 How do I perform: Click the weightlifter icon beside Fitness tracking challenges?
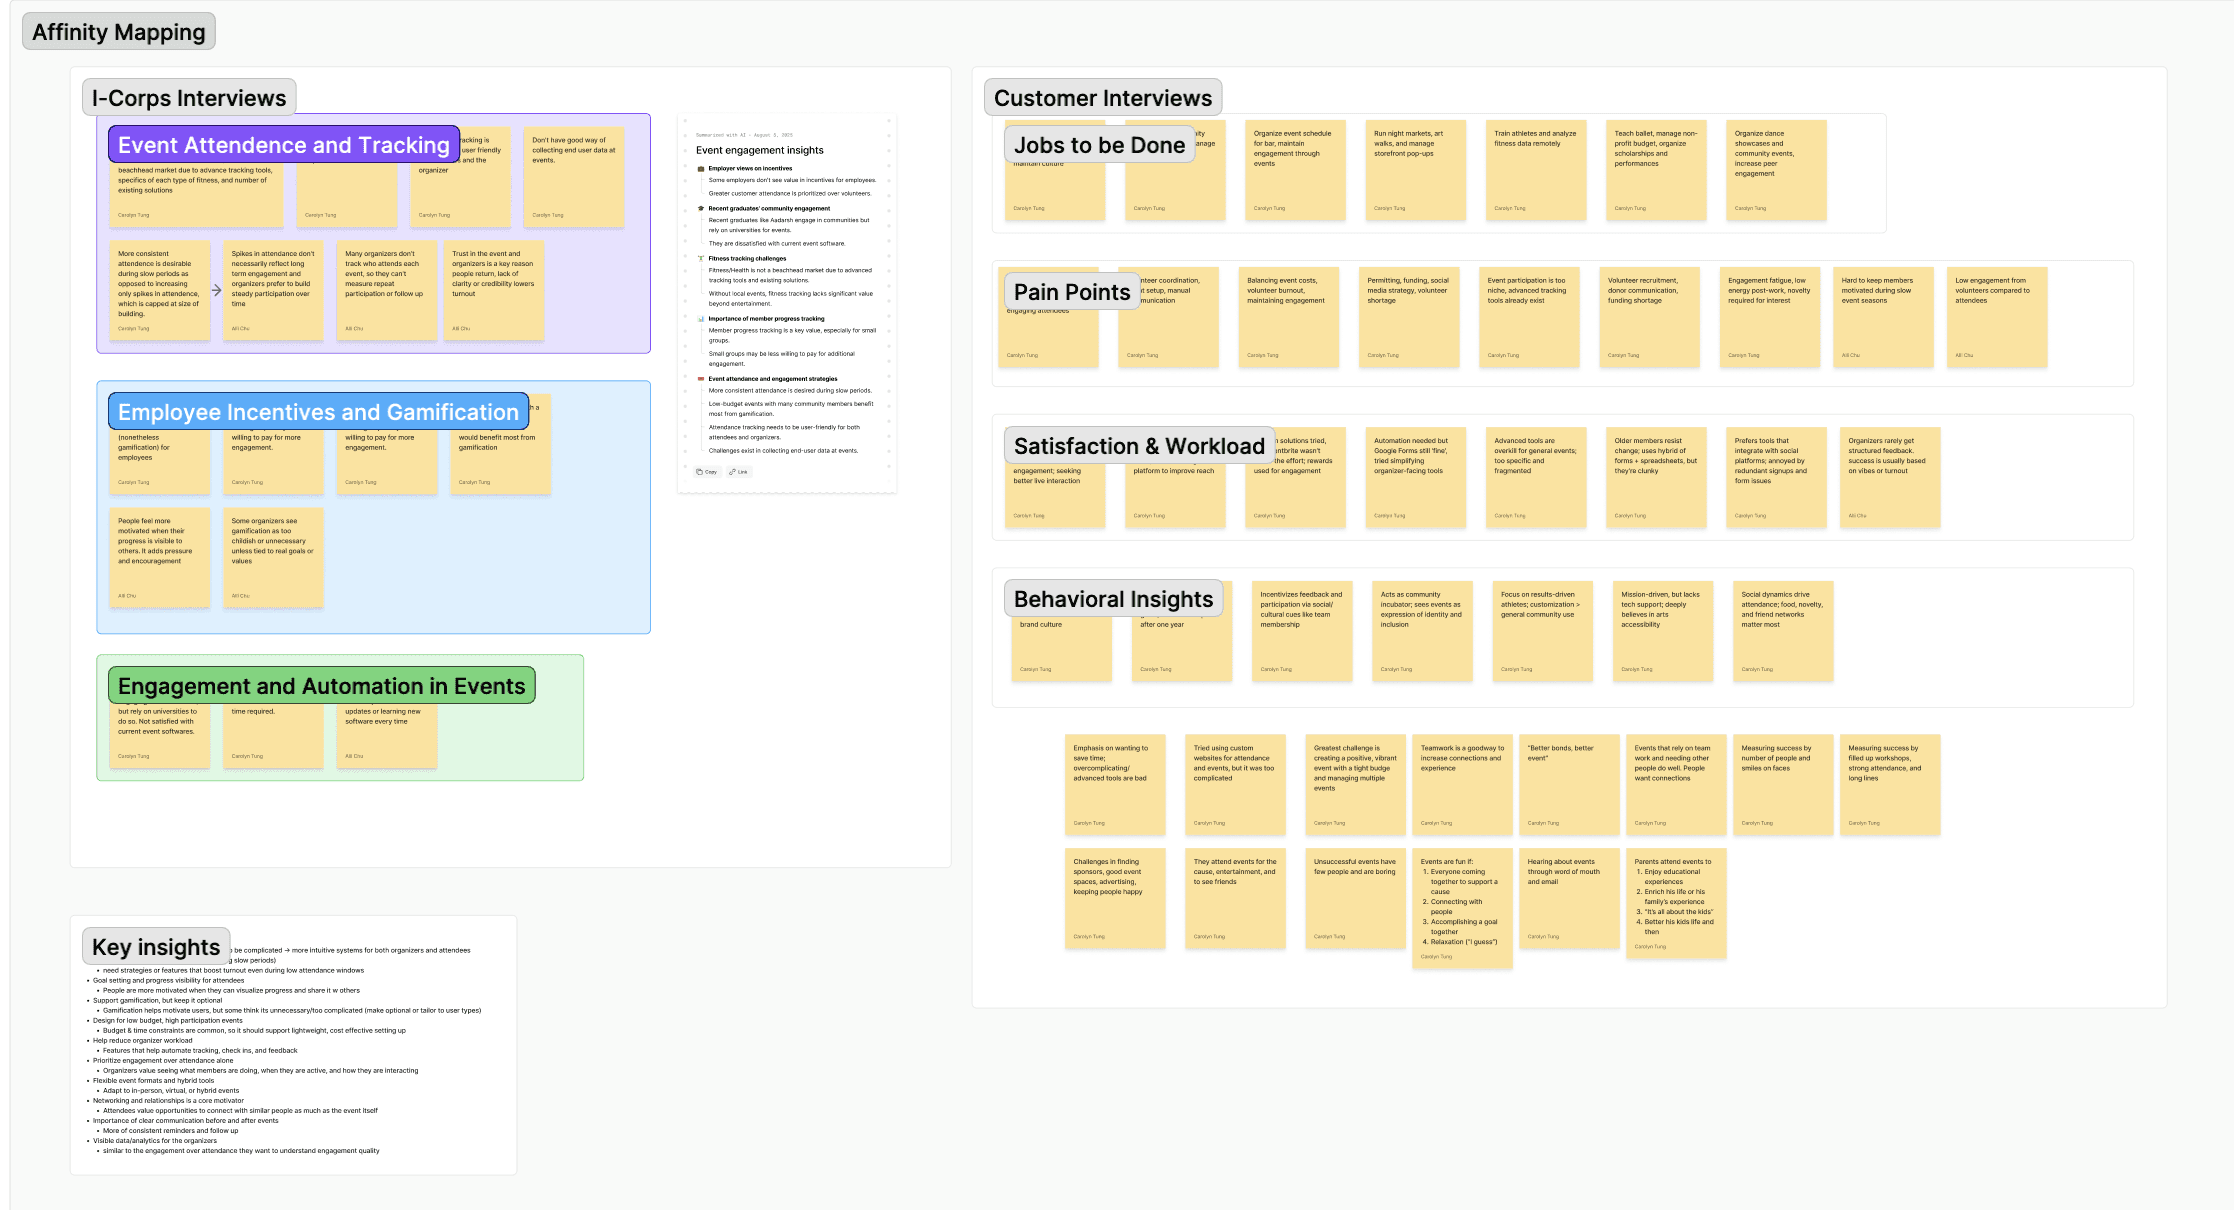pyautogui.click(x=701, y=259)
